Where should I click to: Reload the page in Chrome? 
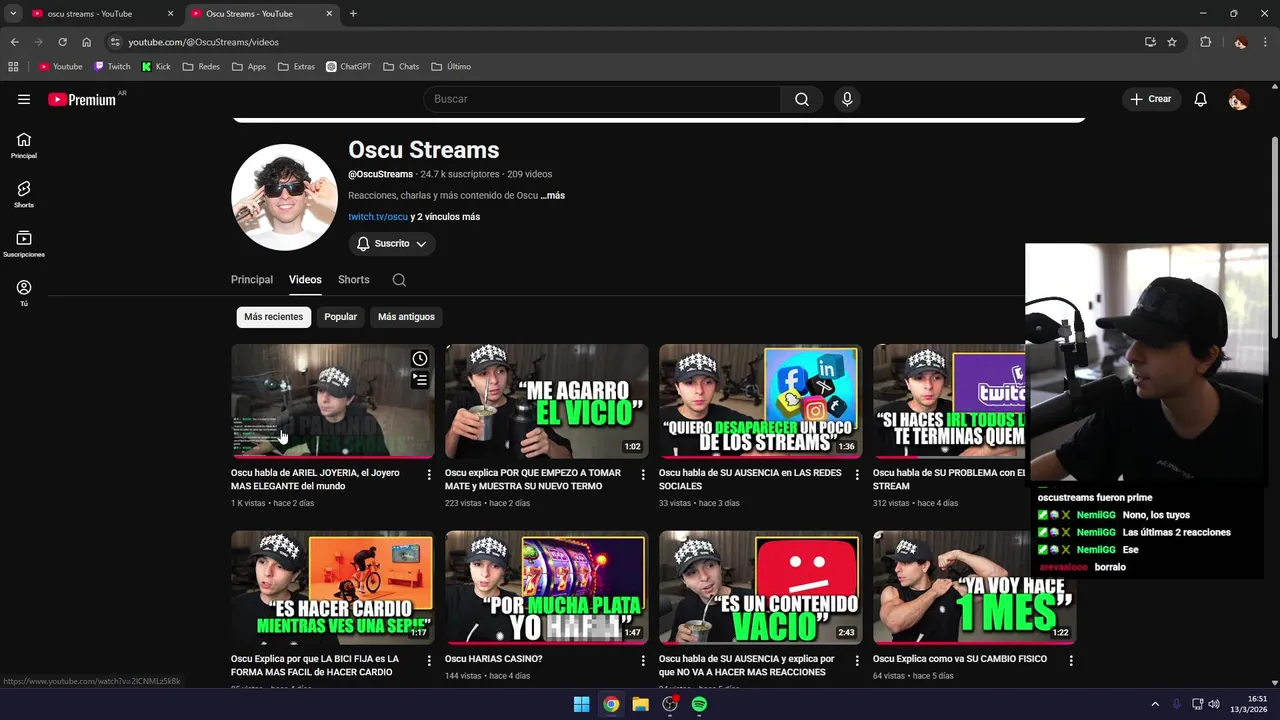point(62,42)
